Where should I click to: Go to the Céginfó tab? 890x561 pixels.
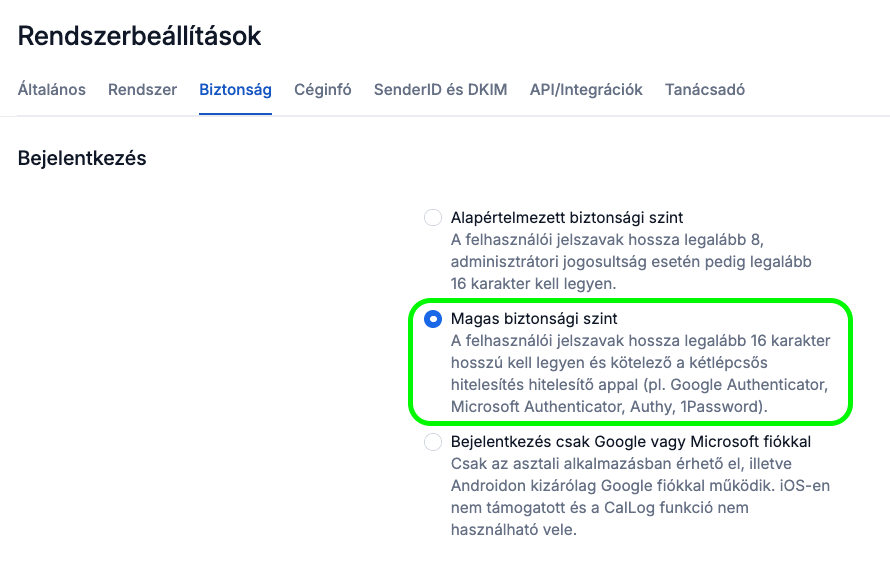[x=323, y=89]
